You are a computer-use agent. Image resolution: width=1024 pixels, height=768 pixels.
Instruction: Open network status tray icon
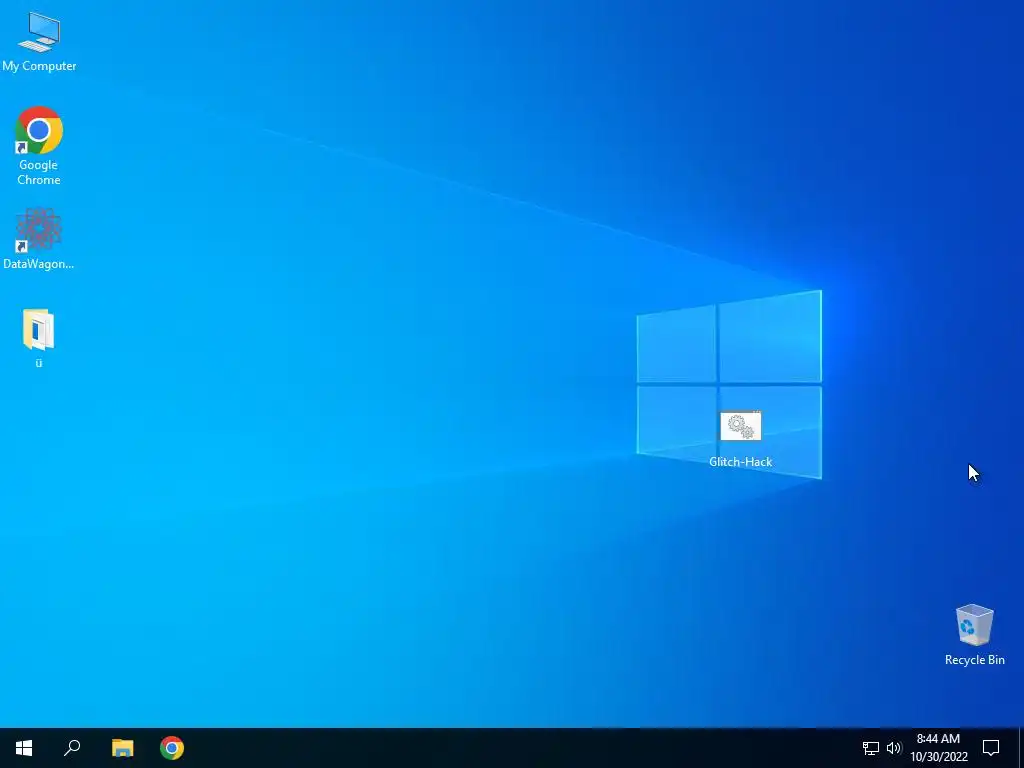click(871, 748)
